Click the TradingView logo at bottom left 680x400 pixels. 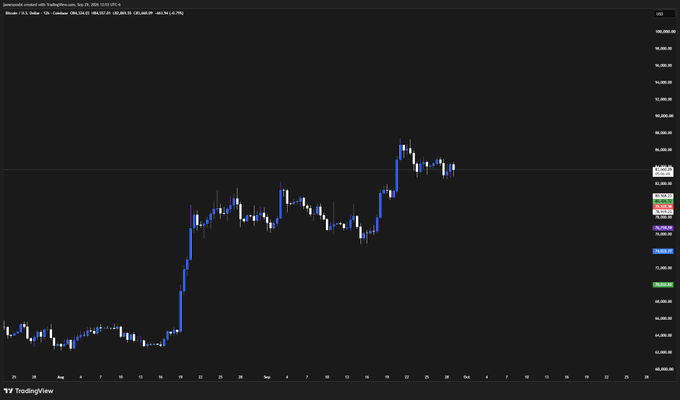pos(28,391)
